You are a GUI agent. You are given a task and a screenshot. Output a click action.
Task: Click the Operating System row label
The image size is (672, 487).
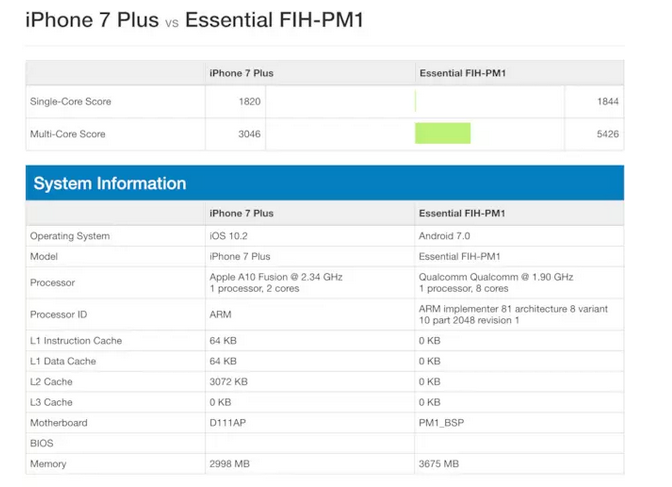pyautogui.click(x=70, y=236)
